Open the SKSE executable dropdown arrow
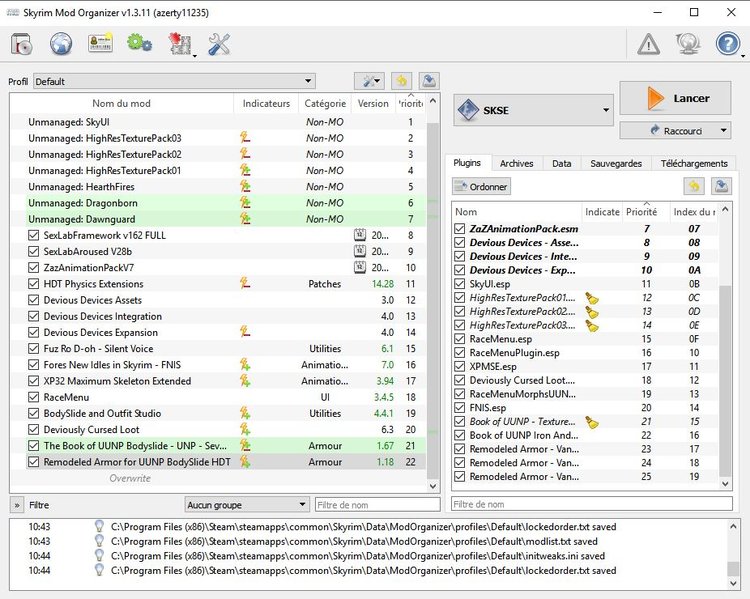This screenshot has width=750, height=599. pyautogui.click(x=606, y=110)
